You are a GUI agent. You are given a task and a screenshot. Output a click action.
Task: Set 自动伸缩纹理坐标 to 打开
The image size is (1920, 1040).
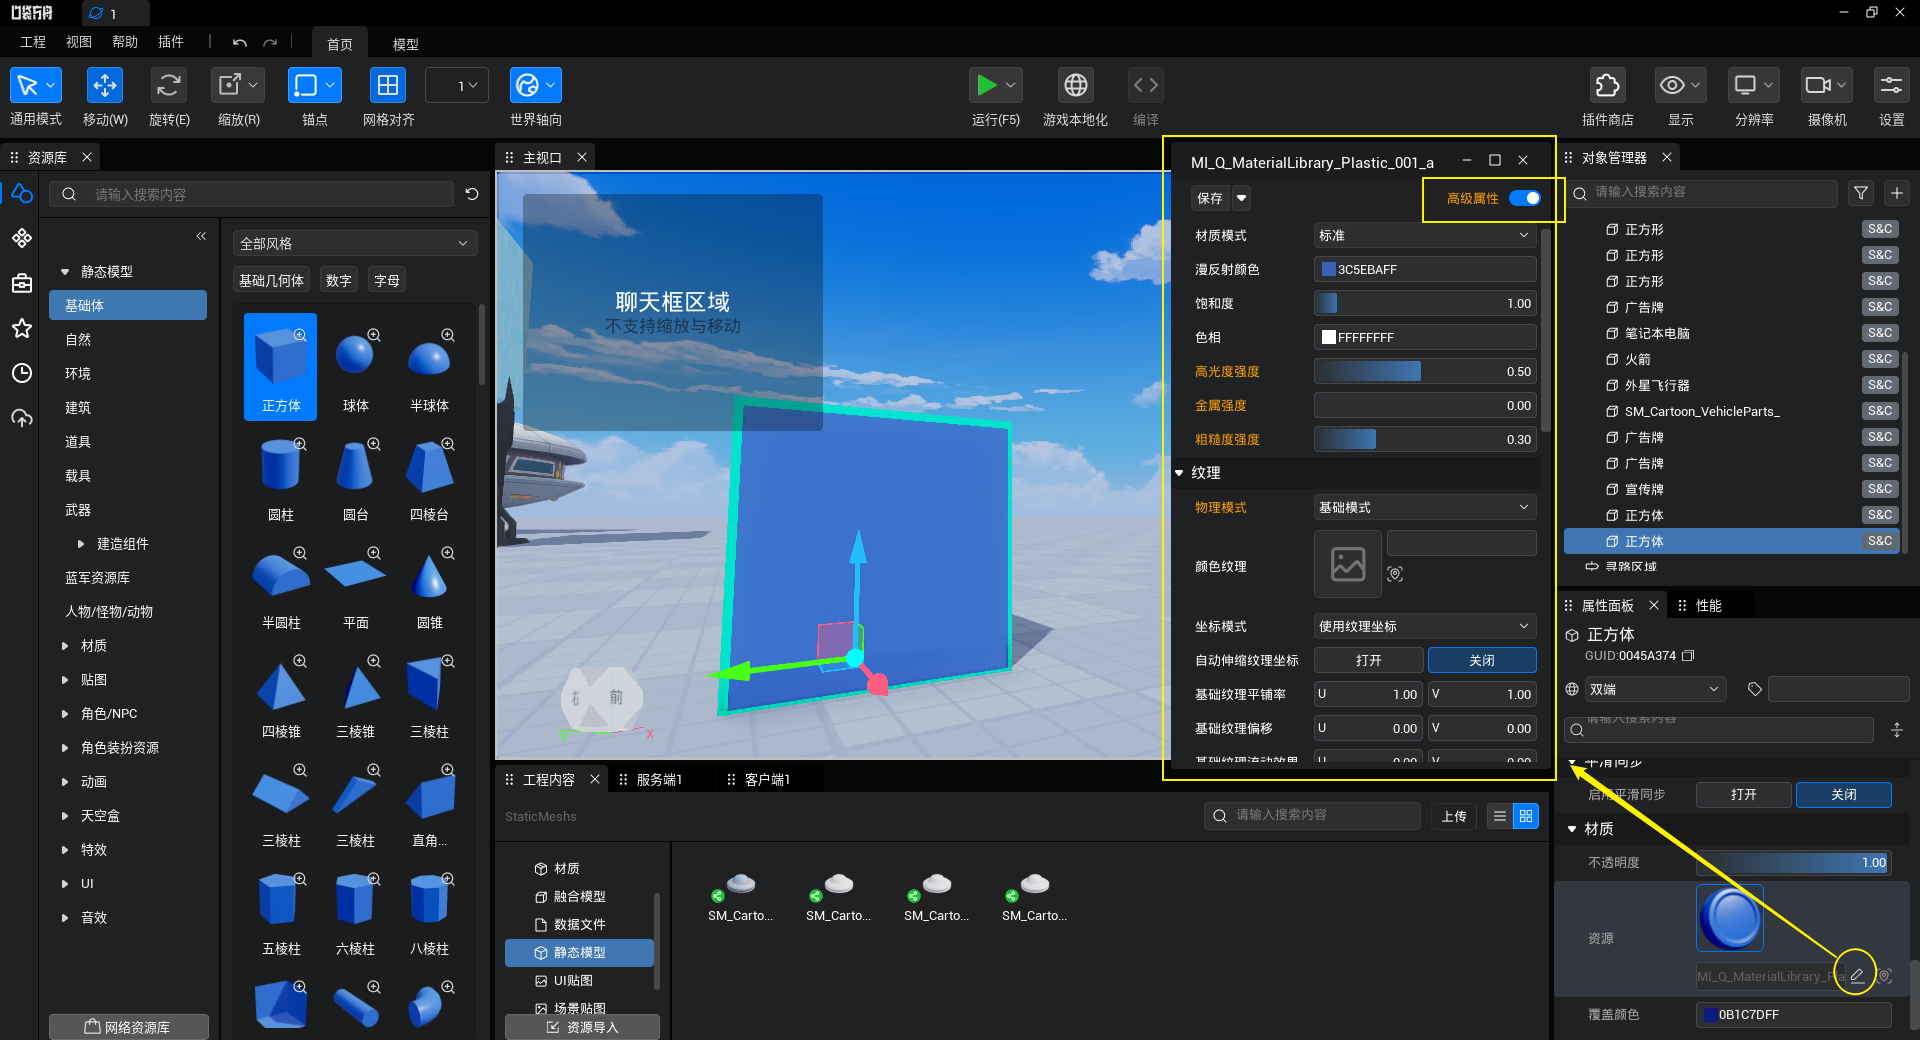(1368, 660)
